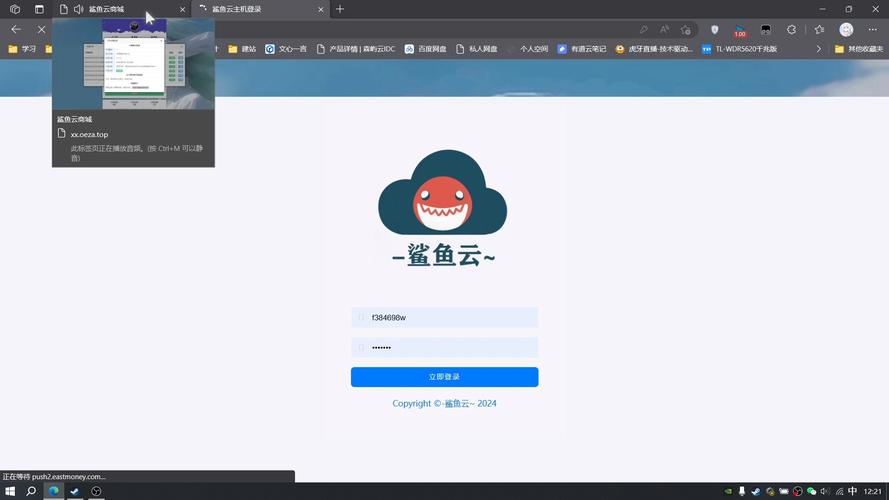Click the tab preview thumbnail of 鲨鱼云商城

point(133,64)
